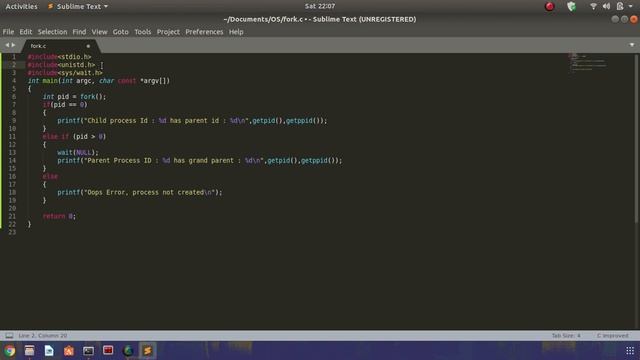Open the Edit menu

[x=25, y=32]
